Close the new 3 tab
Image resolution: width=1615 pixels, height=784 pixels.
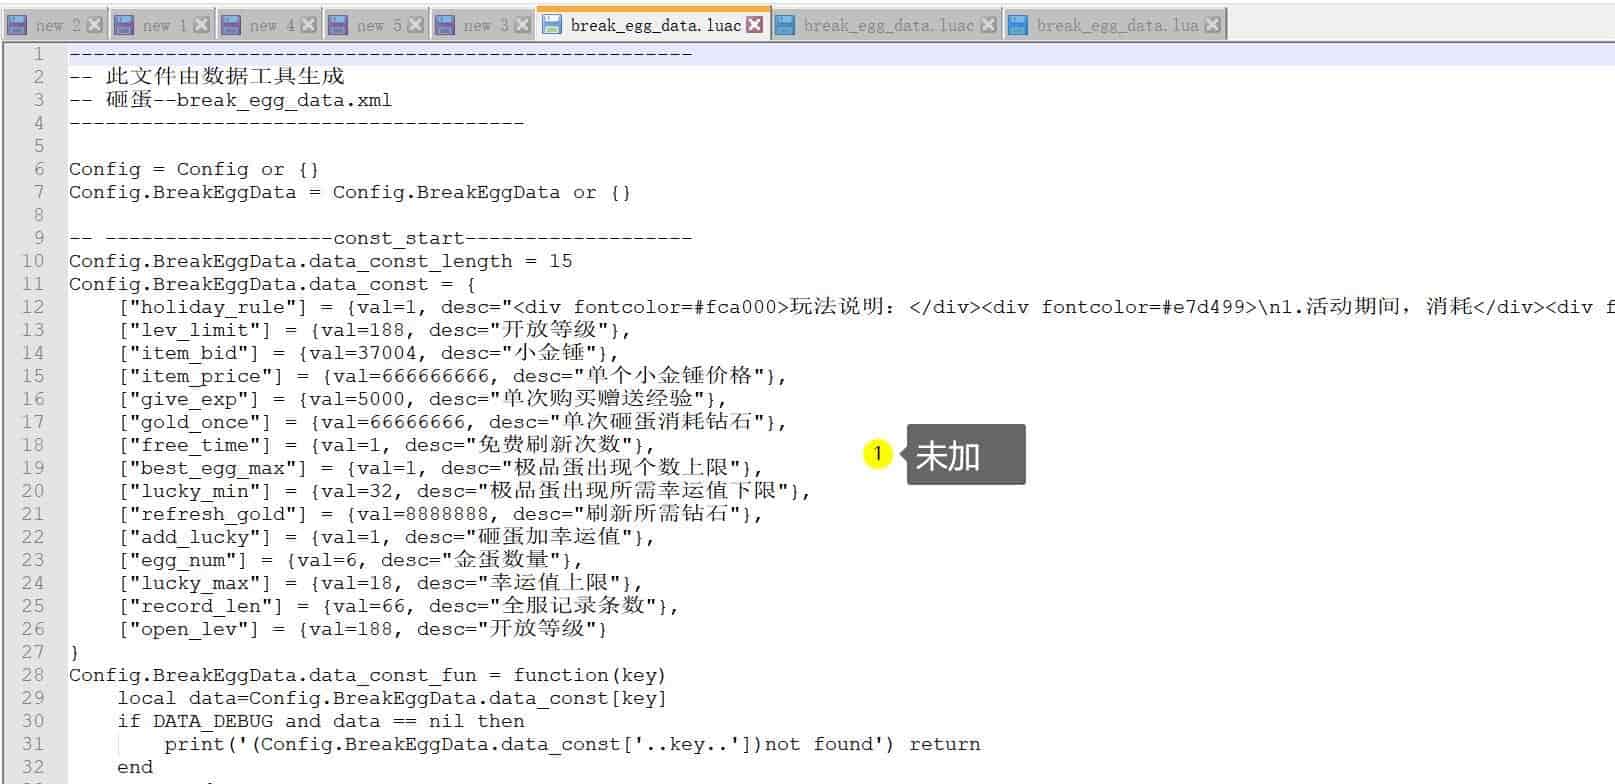522,25
